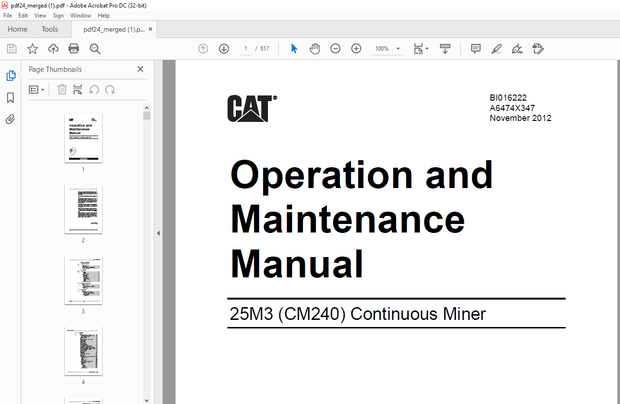Click the "Page Thumbnails" panel title
The height and width of the screenshot is (404, 620).
[x=55, y=69]
